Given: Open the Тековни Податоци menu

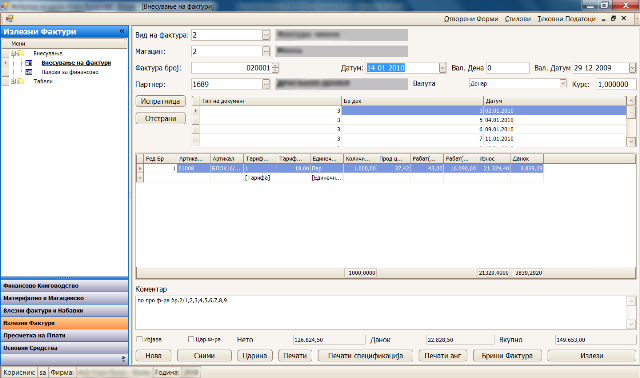Looking at the screenshot, I should pos(566,19).
